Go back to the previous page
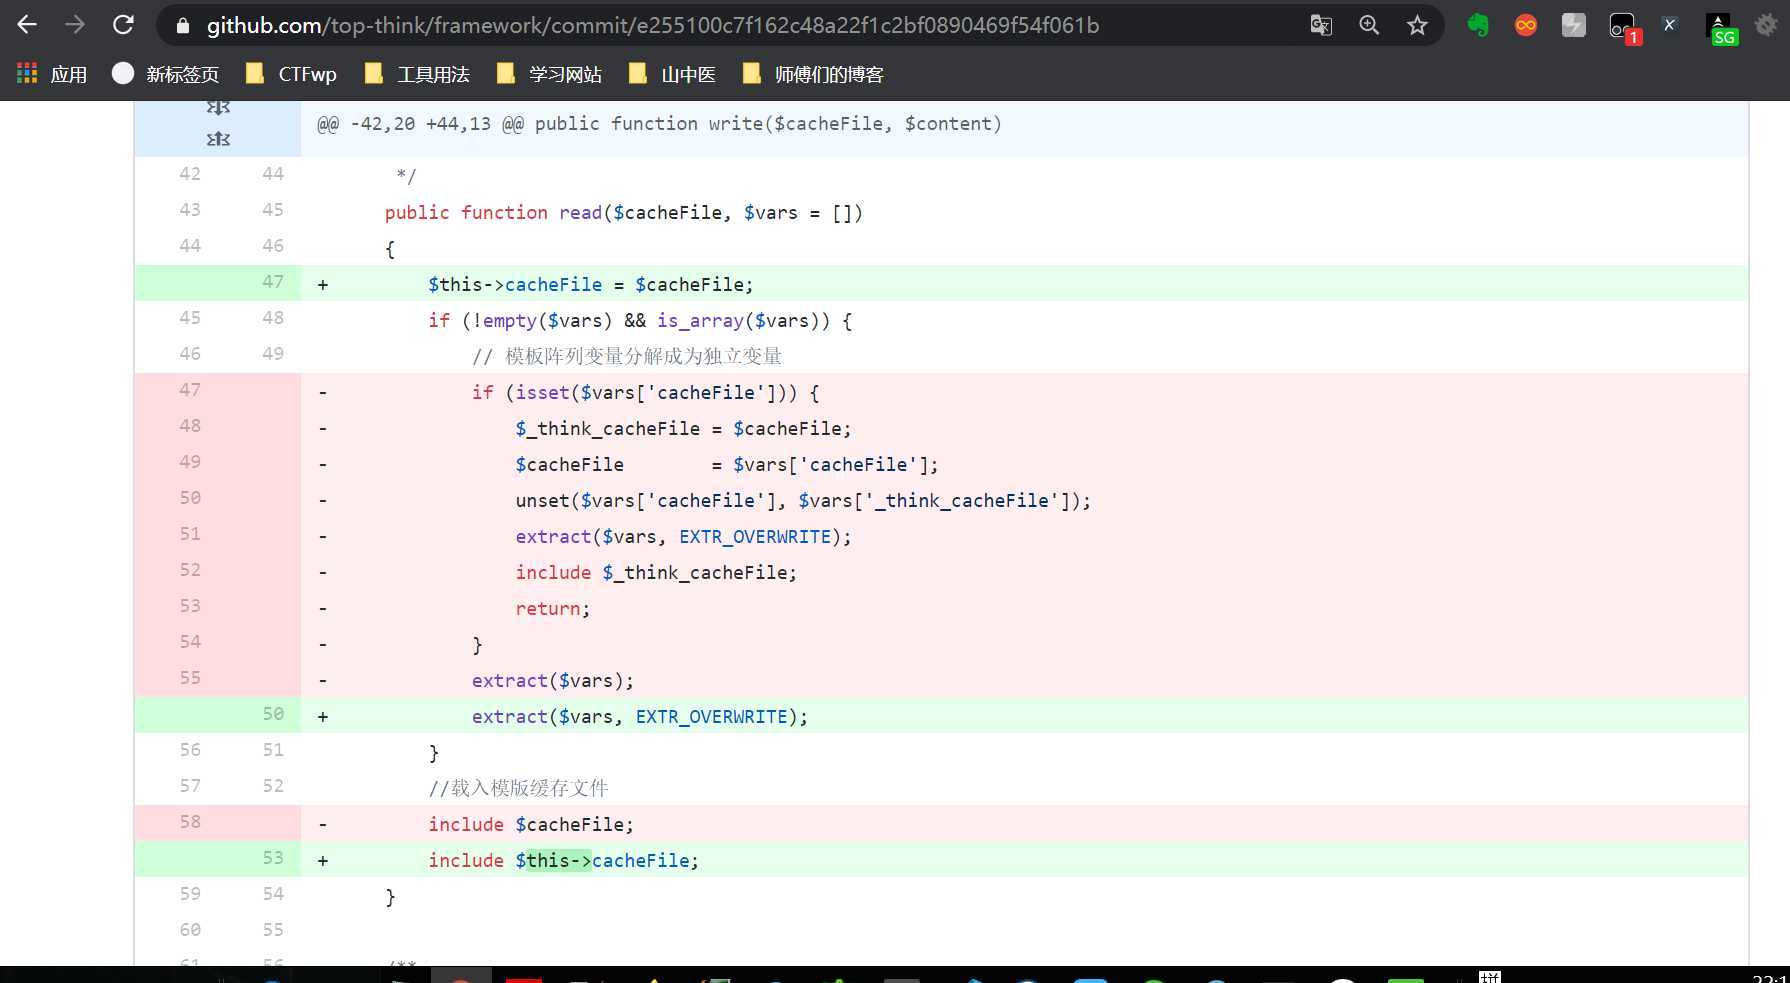Viewport: 1790px width, 983px height. 27,25
